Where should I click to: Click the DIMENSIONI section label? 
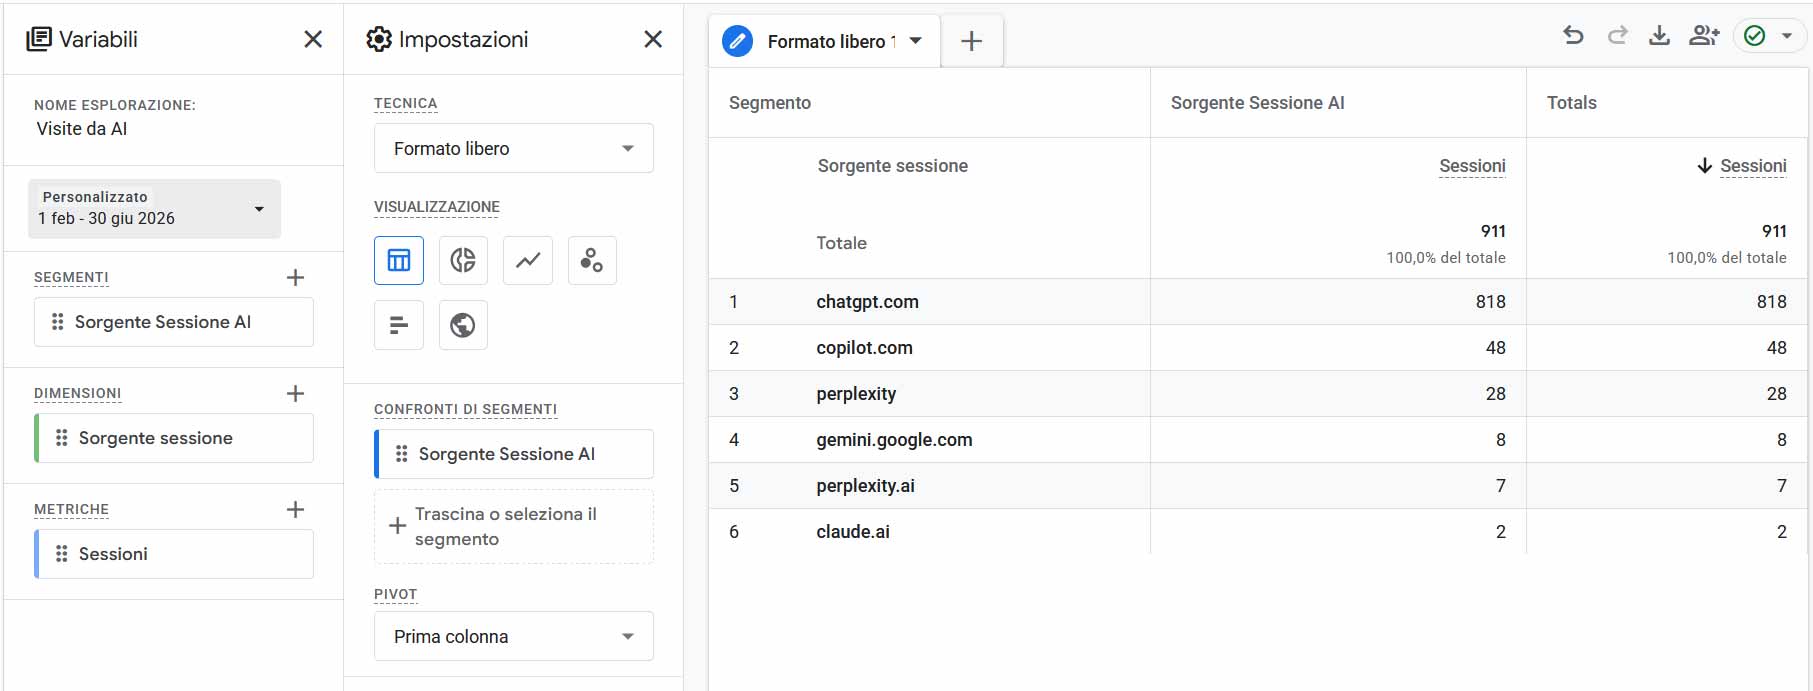click(78, 393)
